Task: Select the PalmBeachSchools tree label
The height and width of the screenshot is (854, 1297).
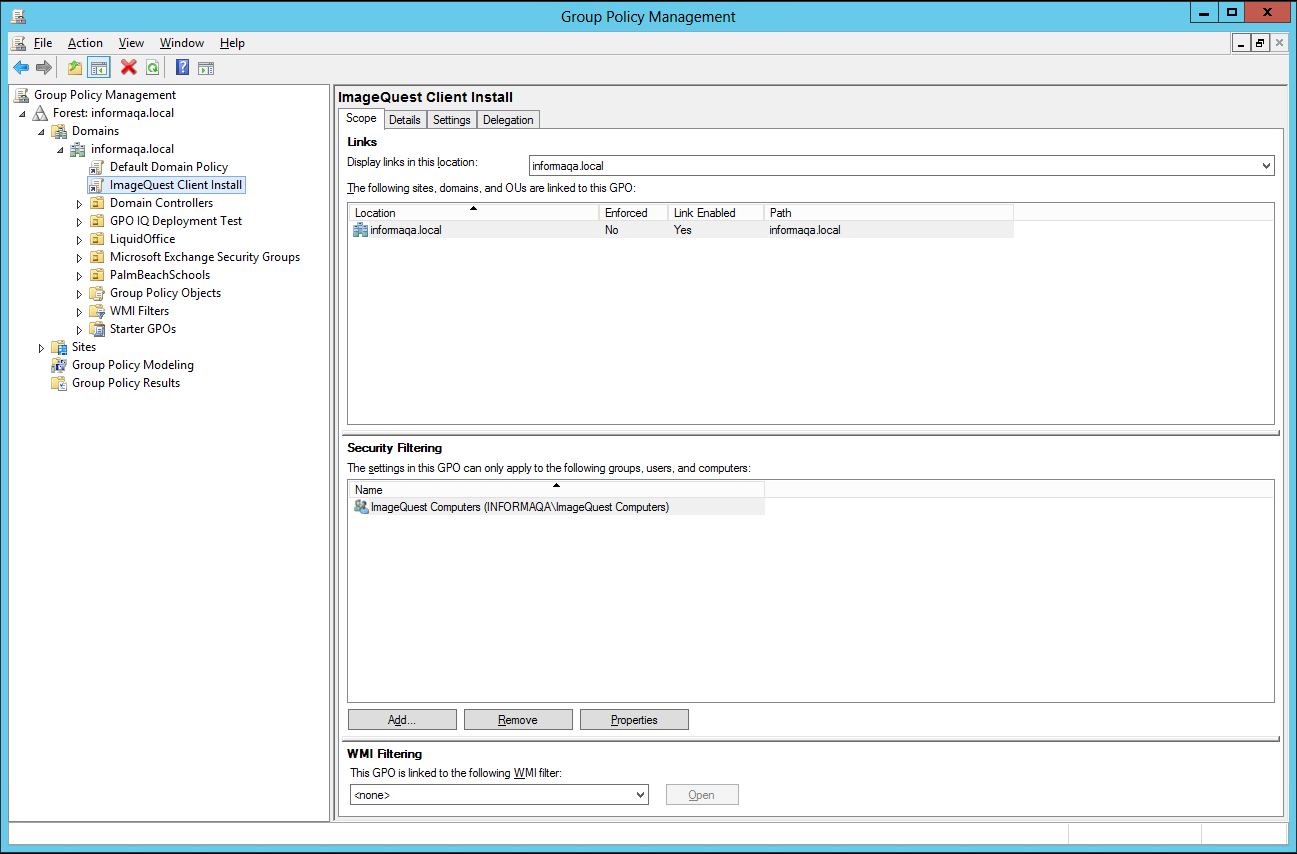Action: (160, 275)
